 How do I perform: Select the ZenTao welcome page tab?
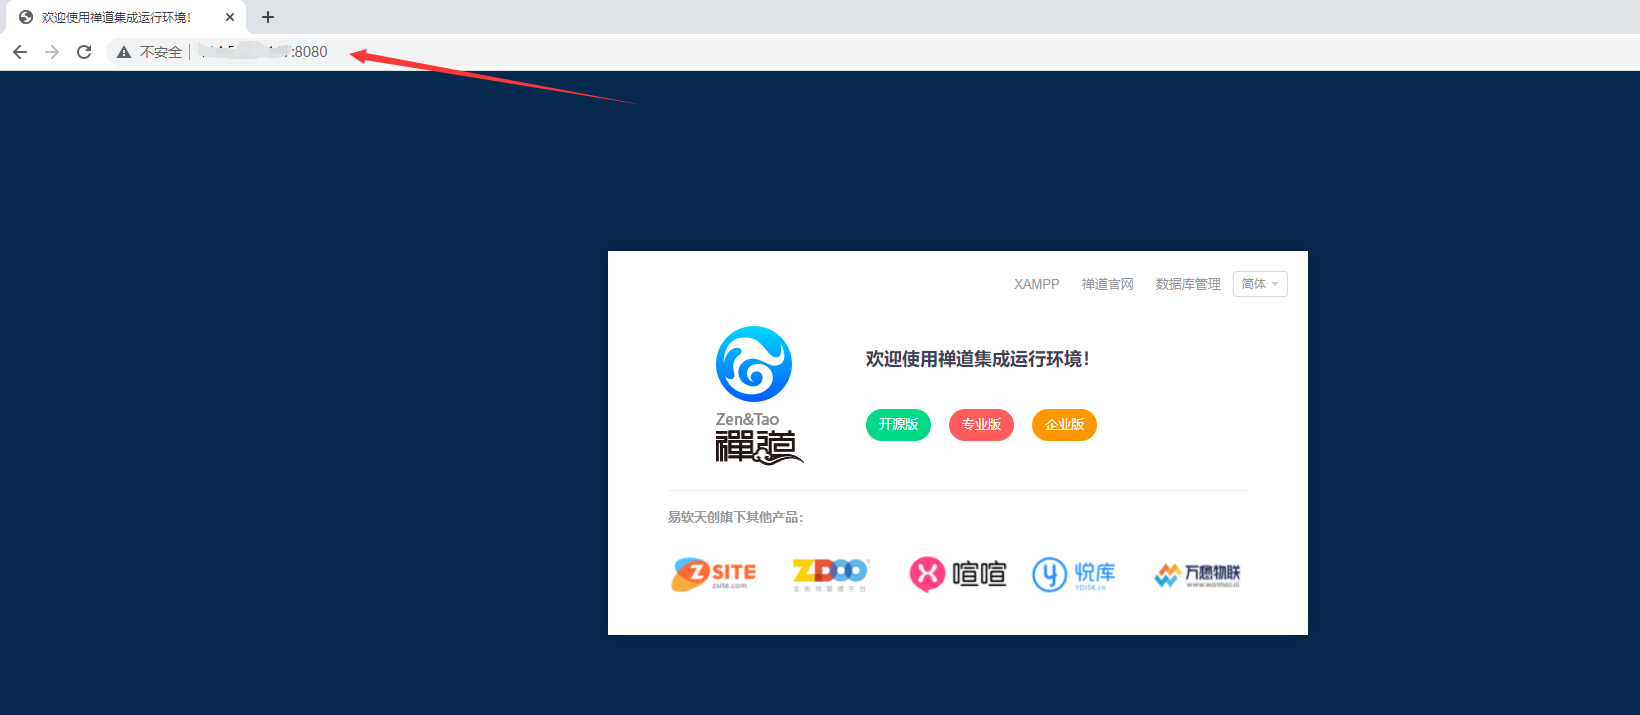point(125,17)
